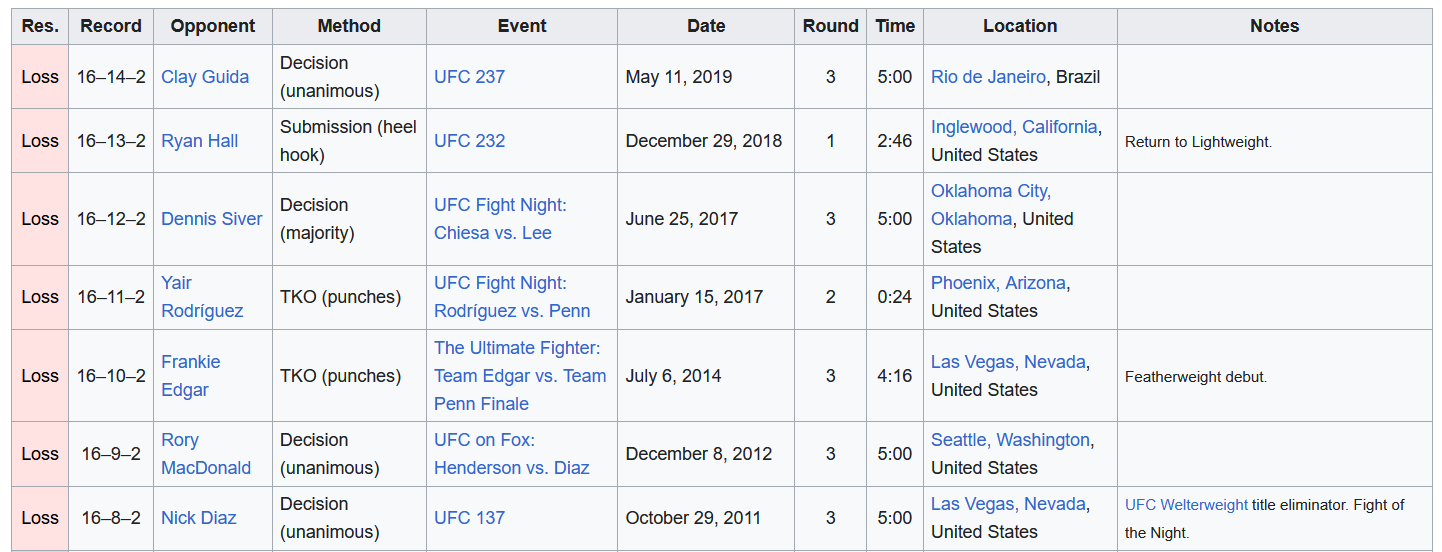Visit the Oklahoma City, Oklahoma link

(991, 205)
